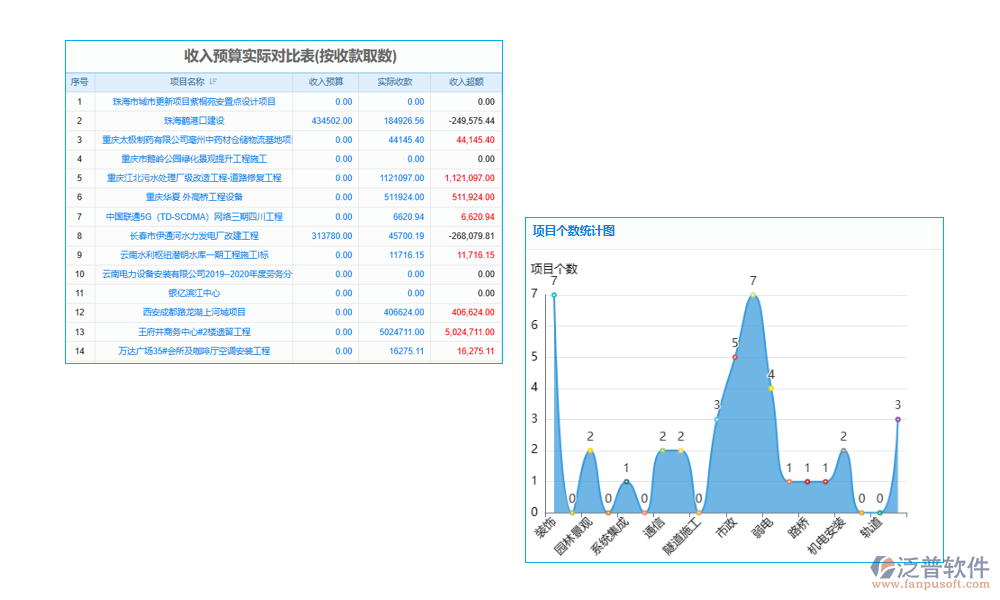Open the 珠海鹤港口建设 project link
The height and width of the screenshot is (600, 1000).
click(194, 121)
